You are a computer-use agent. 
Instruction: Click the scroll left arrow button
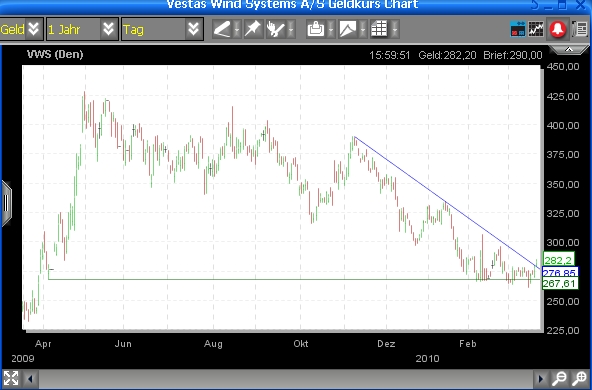[x=30, y=378]
